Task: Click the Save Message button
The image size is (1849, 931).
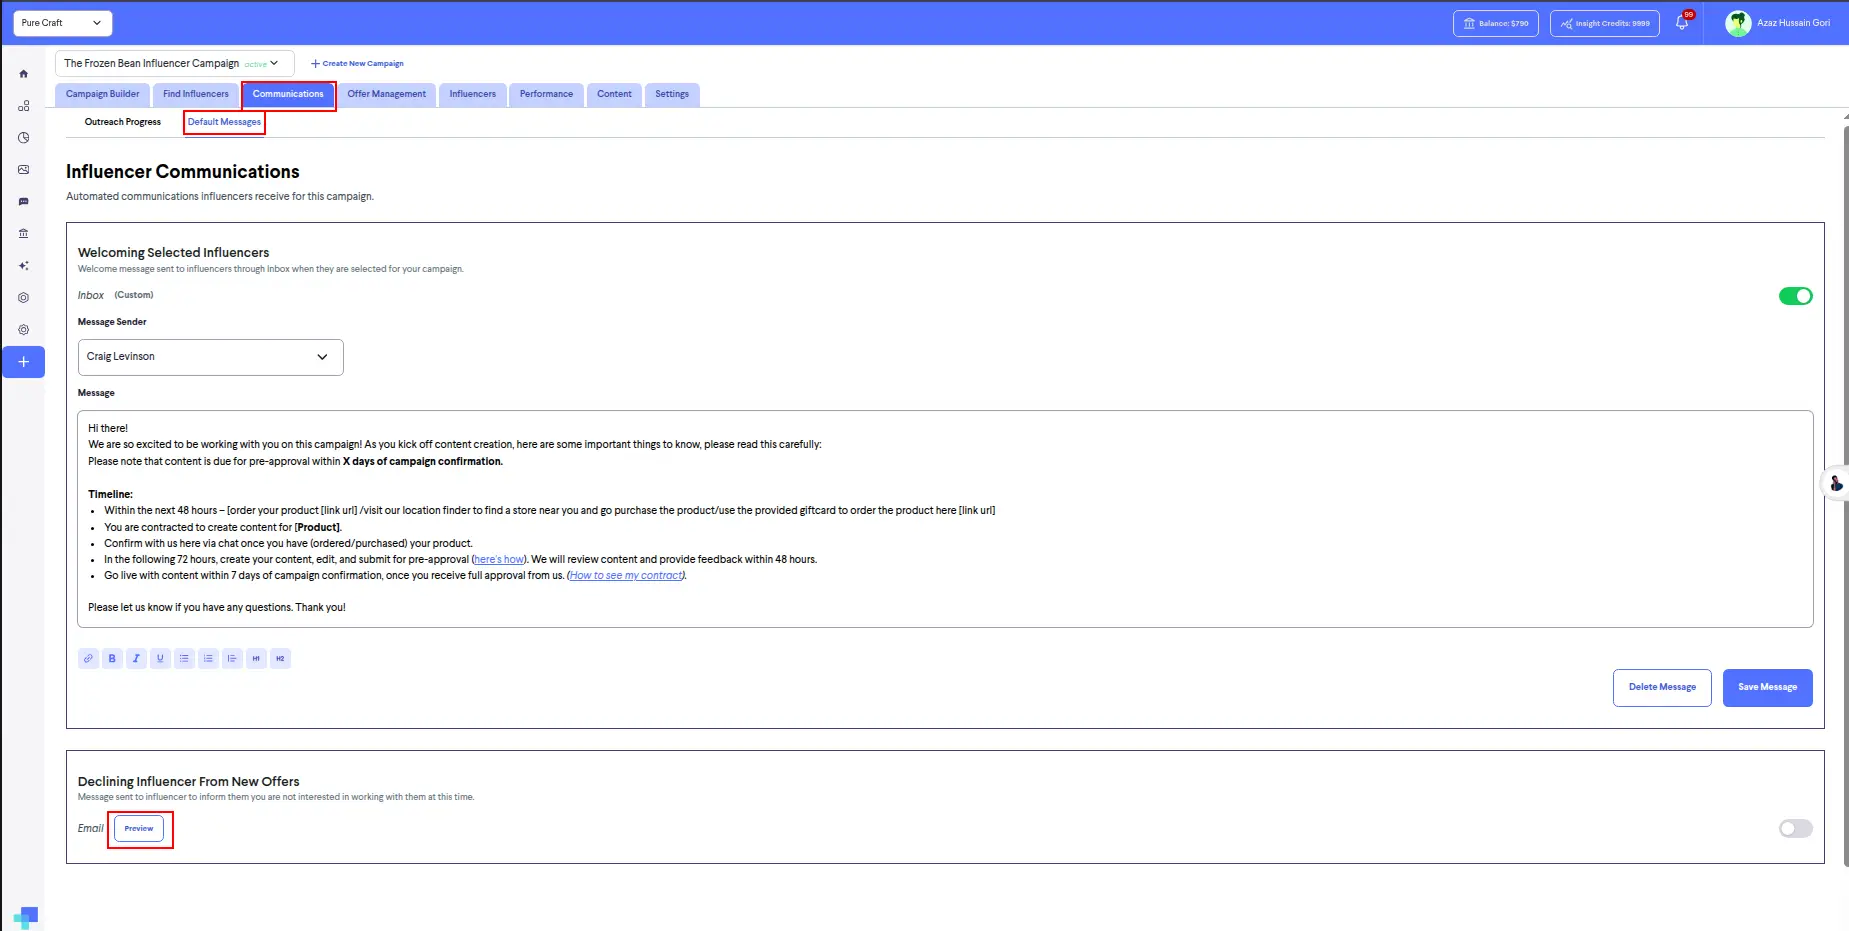Action: point(1767,688)
